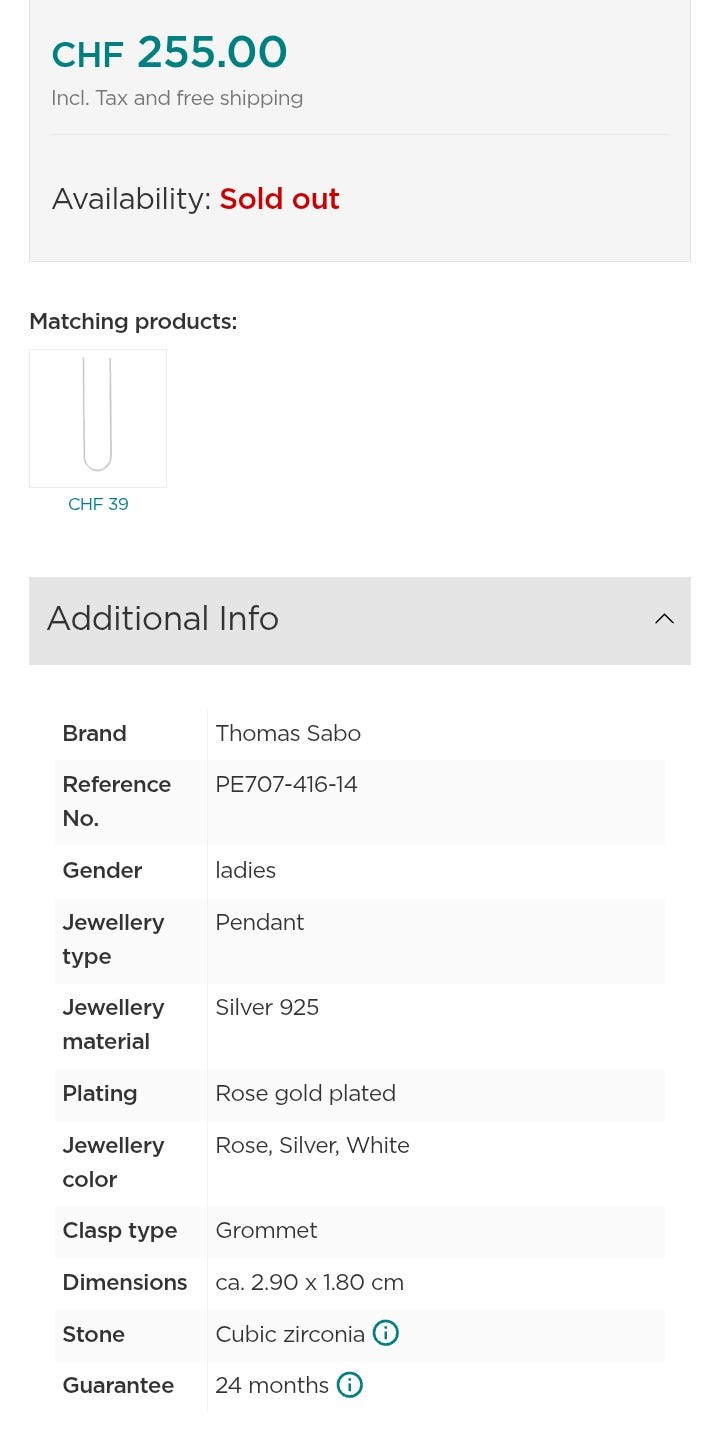Click the dimensions value 2.90 x 1.80 cm
715x1443 pixels.
click(x=309, y=1282)
